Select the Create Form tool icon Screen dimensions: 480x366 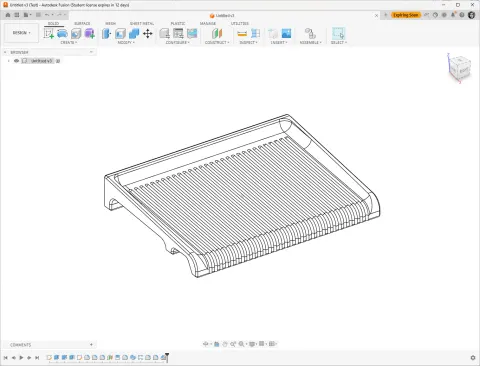(62, 33)
